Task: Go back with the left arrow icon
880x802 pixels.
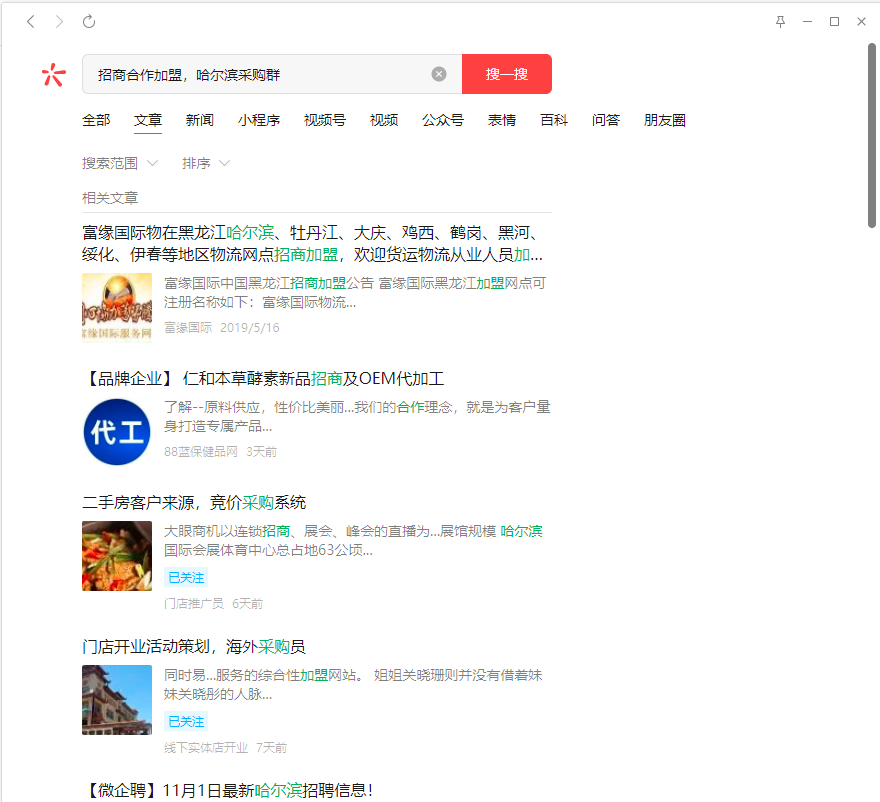Action: click(31, 21)
